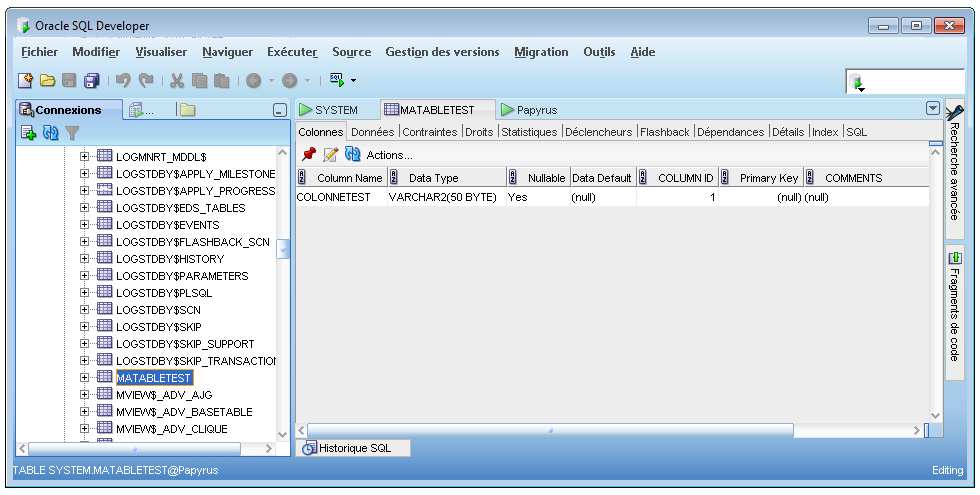Select the LOGSTDBY$HISTORY table
980x495 pixels.
169,259
